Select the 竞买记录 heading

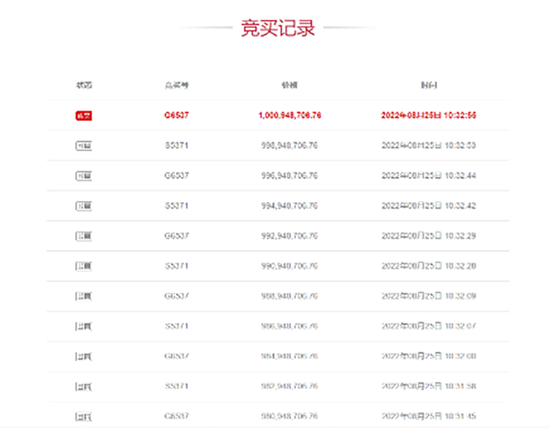click(278, 28)
